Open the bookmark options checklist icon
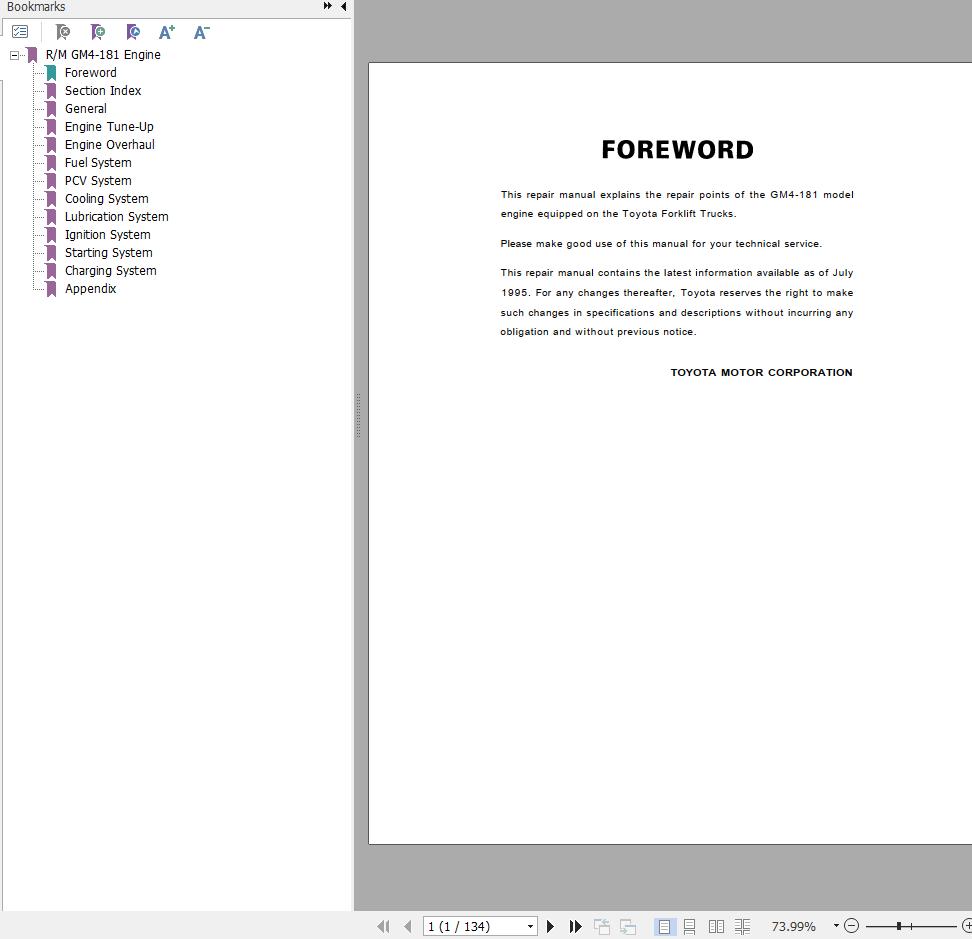The height and width of the screenshot is (939, 972). point(20,32)
